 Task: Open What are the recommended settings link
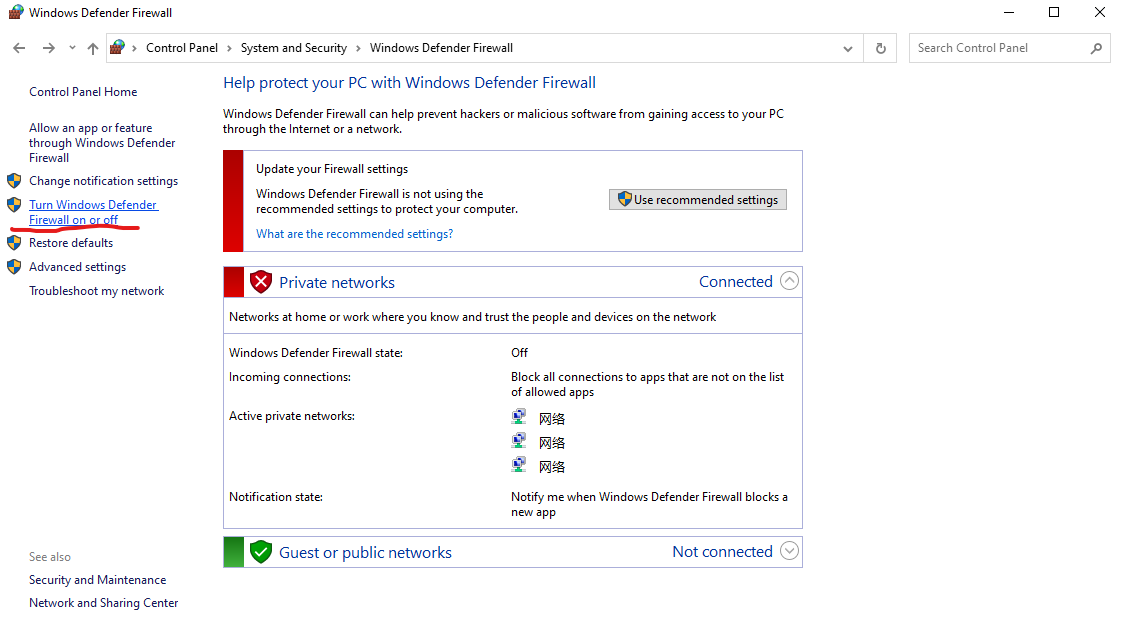pos(354,234)
